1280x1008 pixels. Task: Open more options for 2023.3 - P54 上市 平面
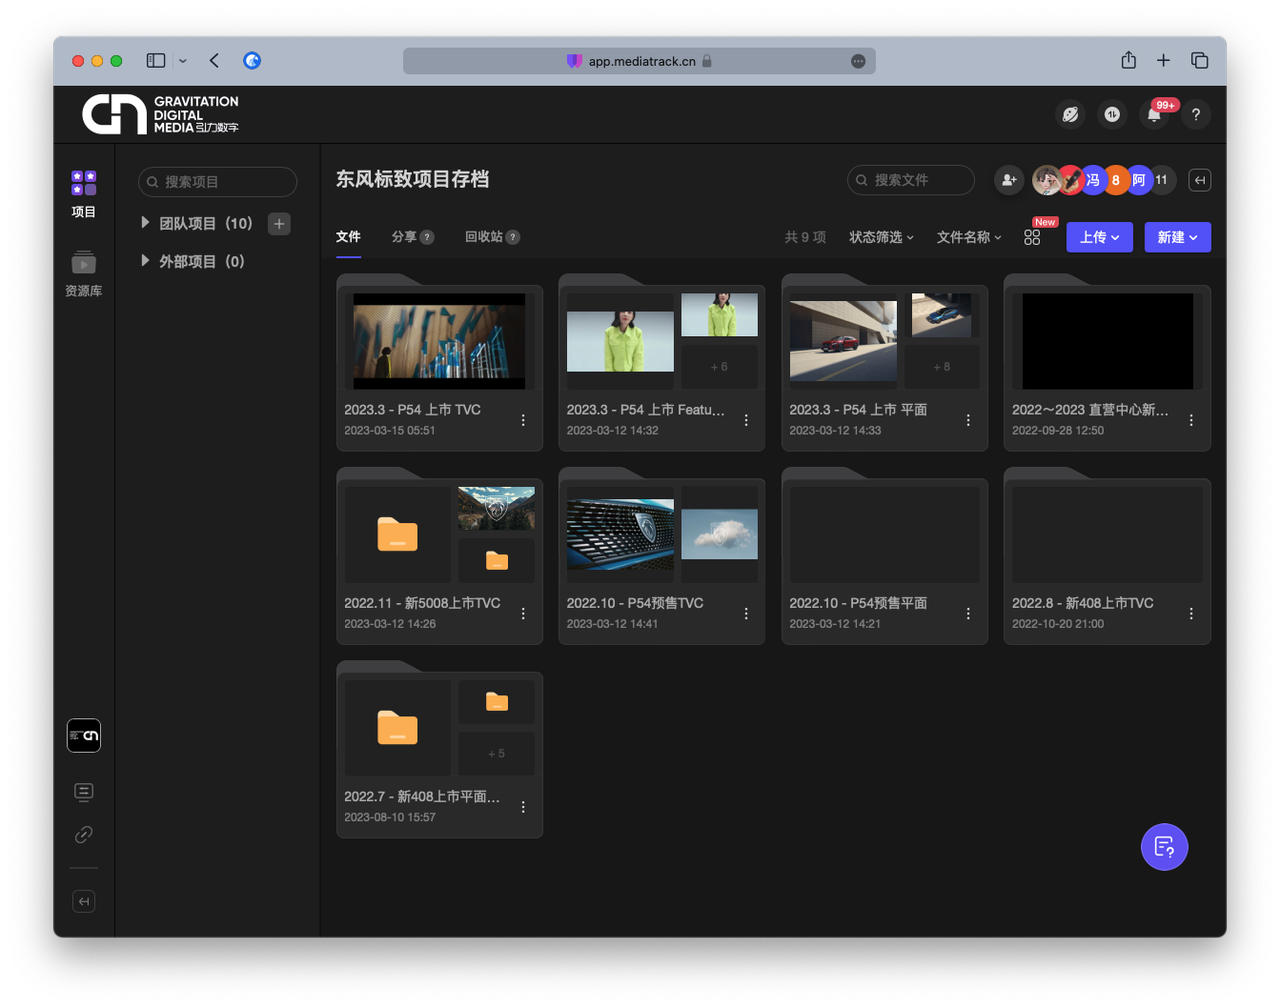968,420
